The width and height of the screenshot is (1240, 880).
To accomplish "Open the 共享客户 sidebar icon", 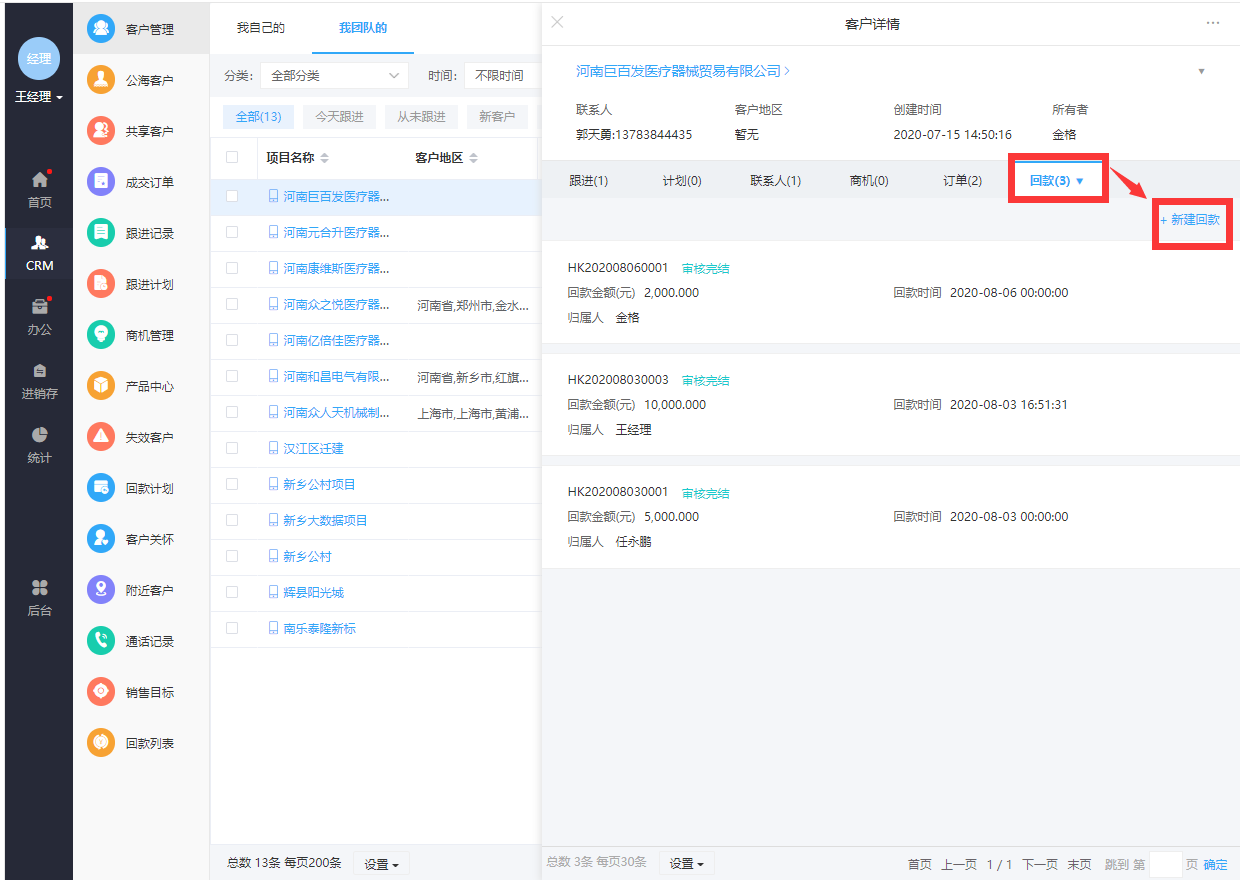I will point(100,130).
